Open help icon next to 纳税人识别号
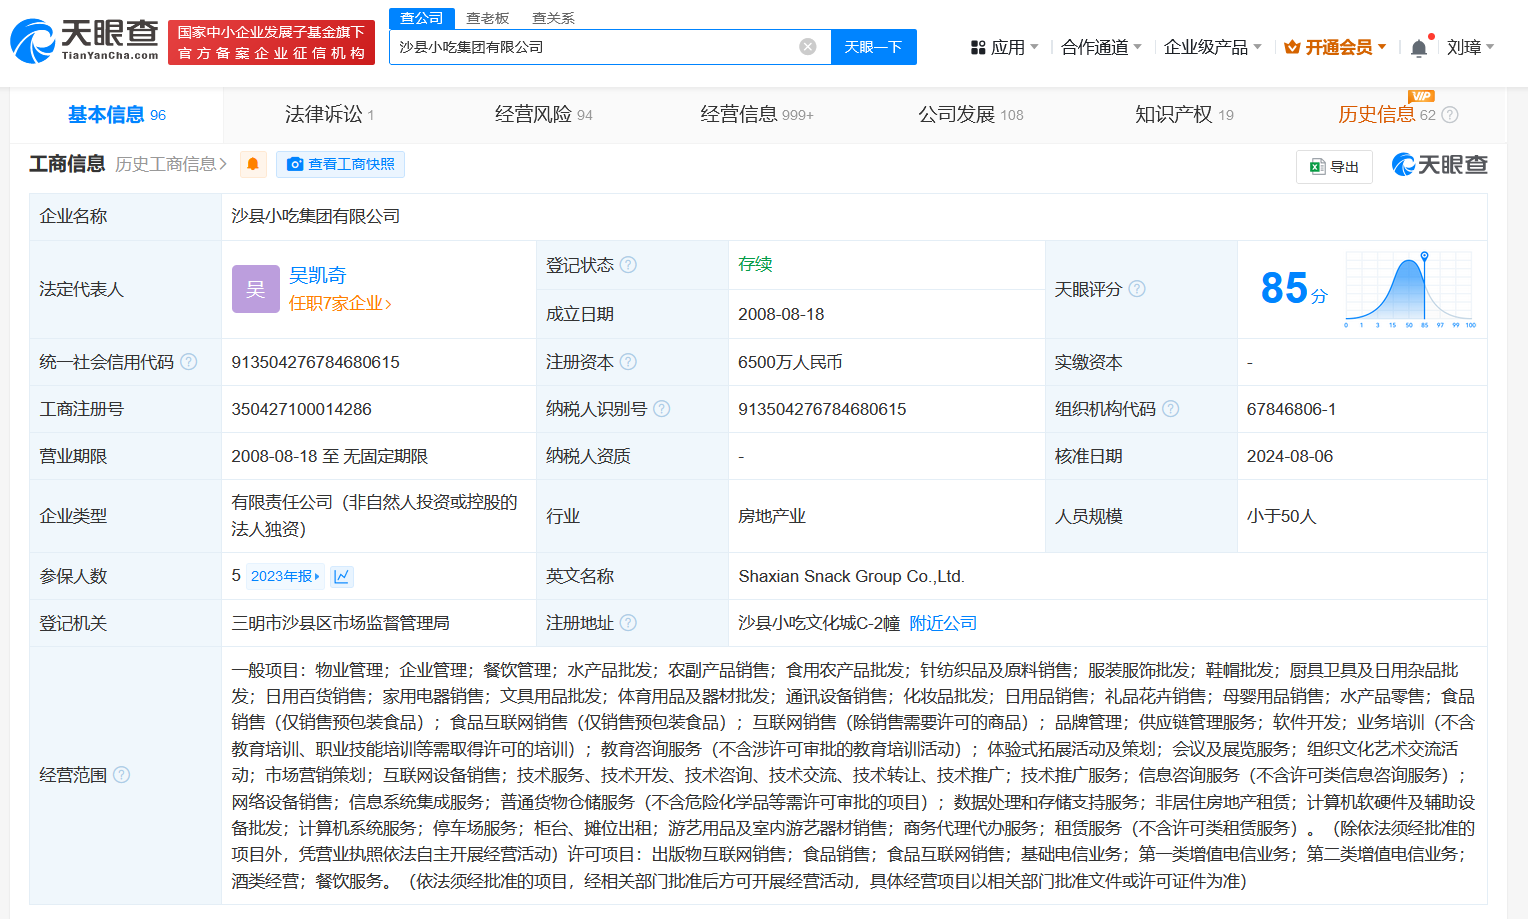Image resolution: width=1528 pixels, height=919 pixels. coord(661,409)
